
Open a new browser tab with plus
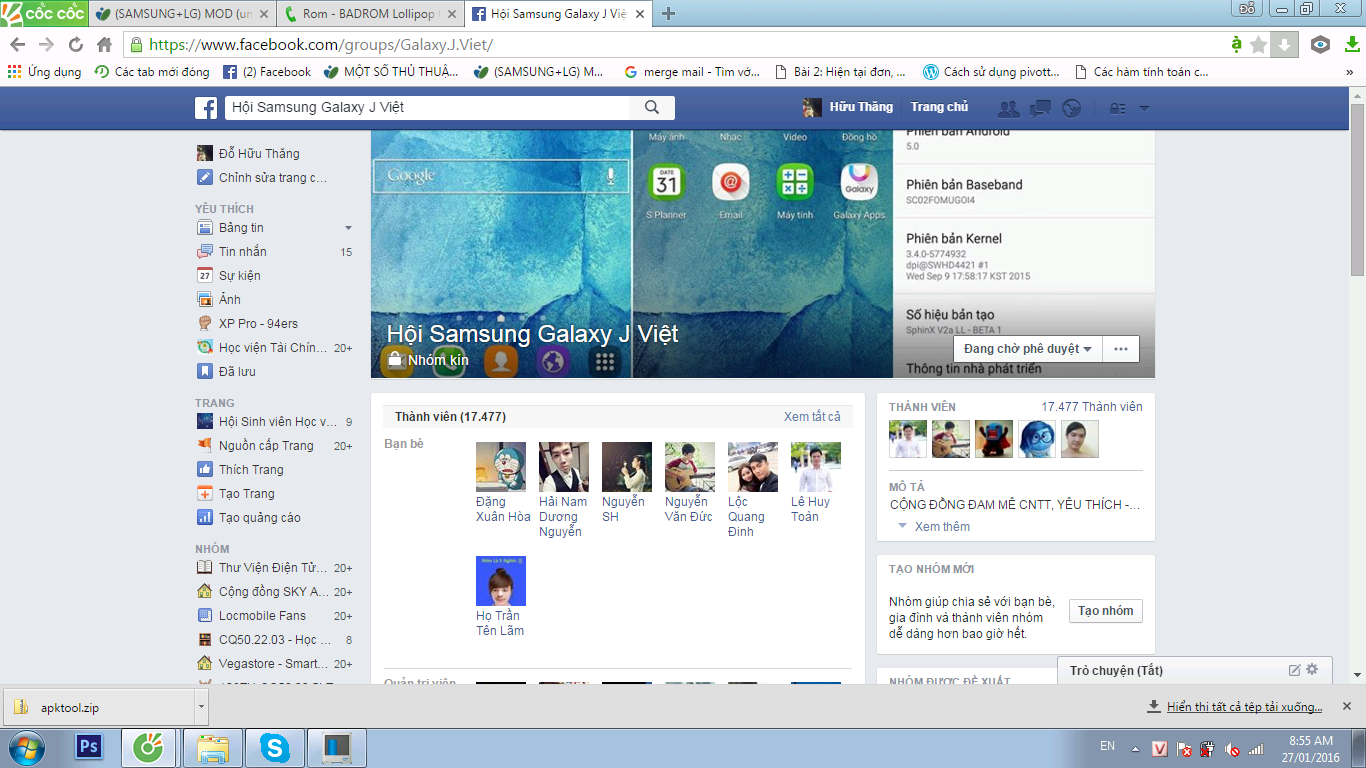(x=669, y=14)
